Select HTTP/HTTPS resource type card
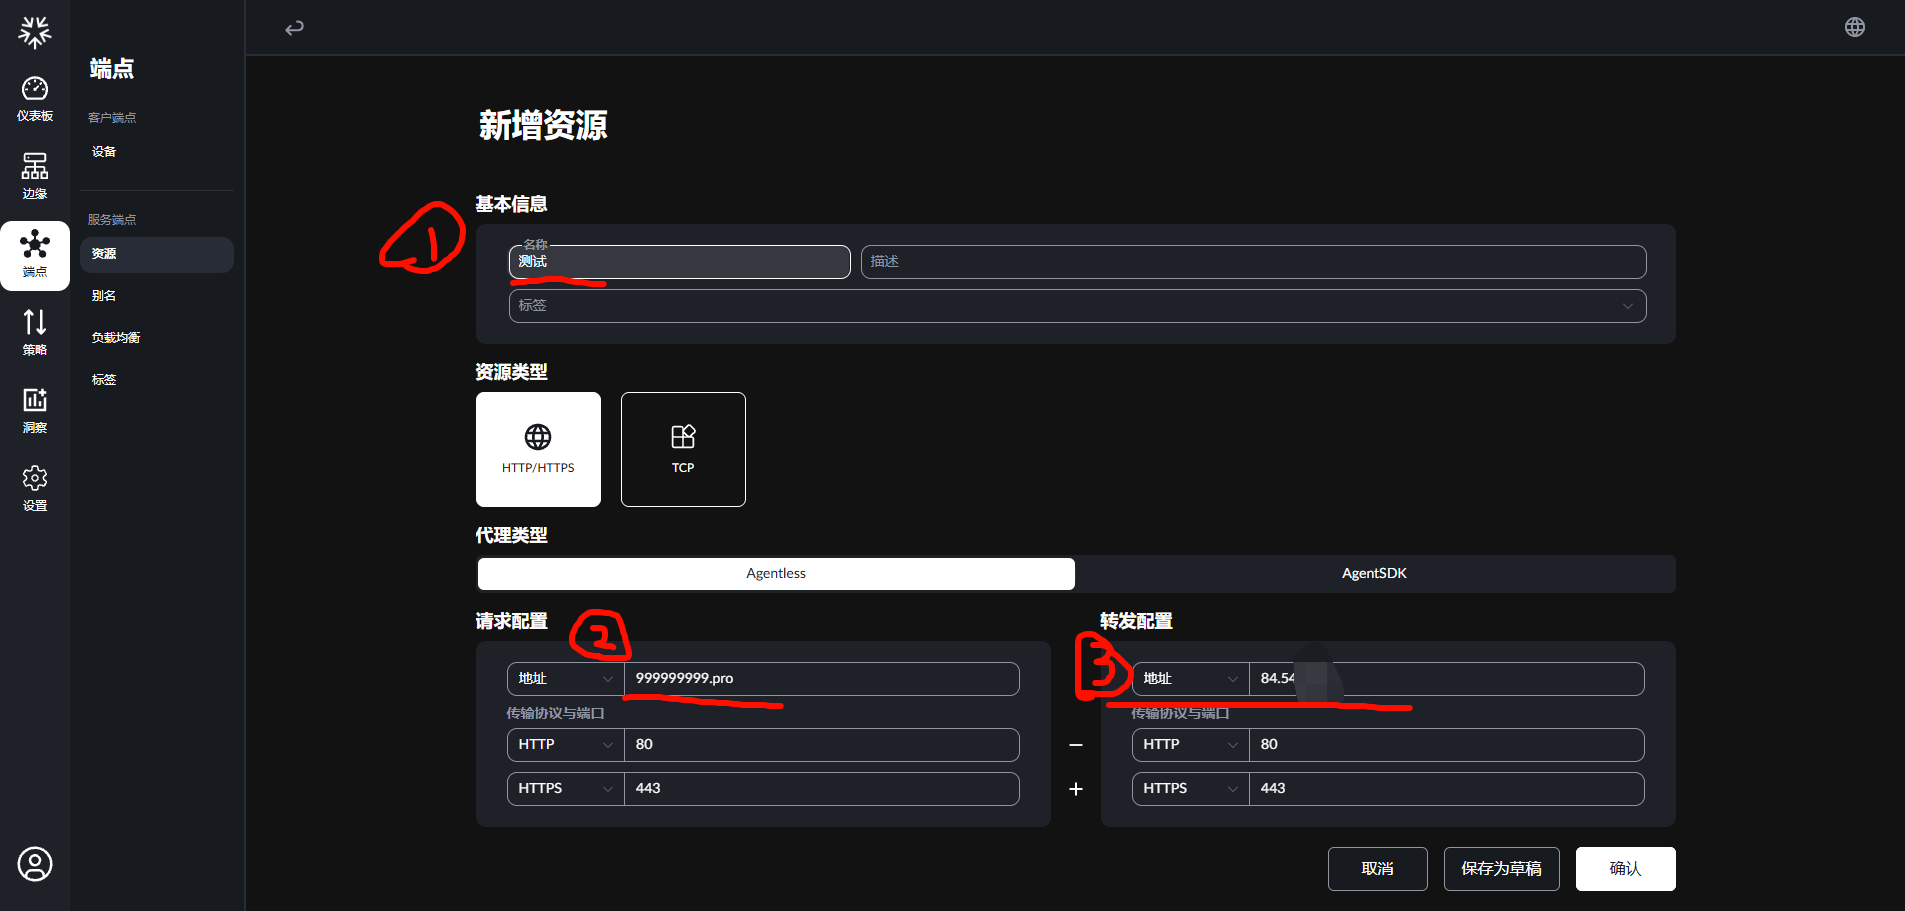 click(x=538, y=449)
